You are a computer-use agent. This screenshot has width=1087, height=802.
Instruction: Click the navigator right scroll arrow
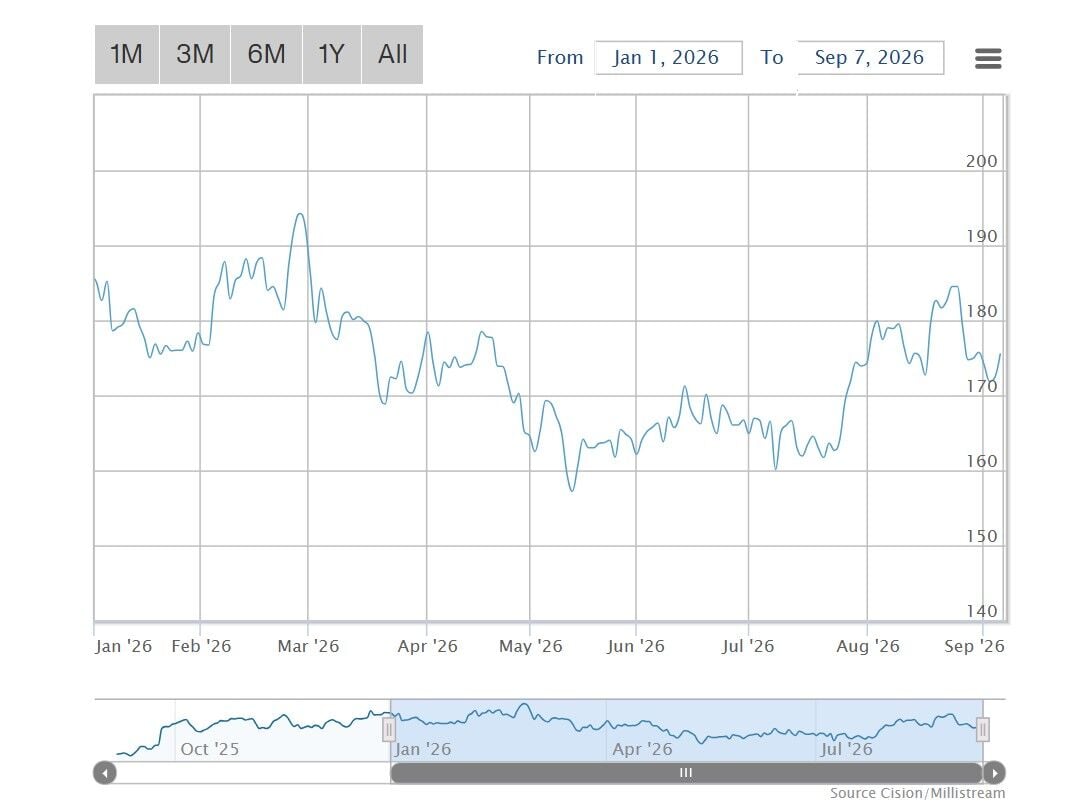tap(994, 773)
